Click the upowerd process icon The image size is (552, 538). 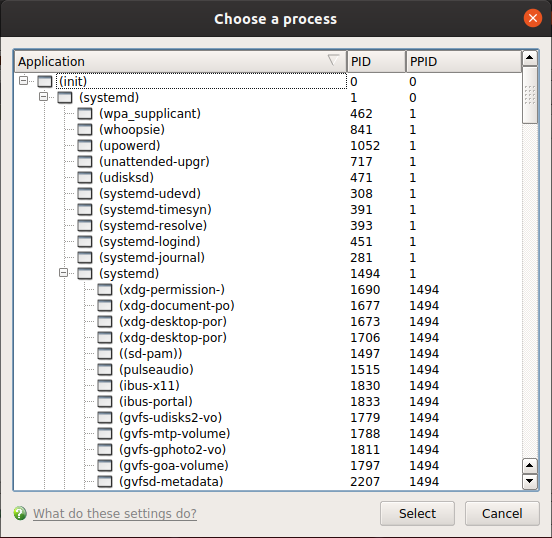click(x=85, y=145)
